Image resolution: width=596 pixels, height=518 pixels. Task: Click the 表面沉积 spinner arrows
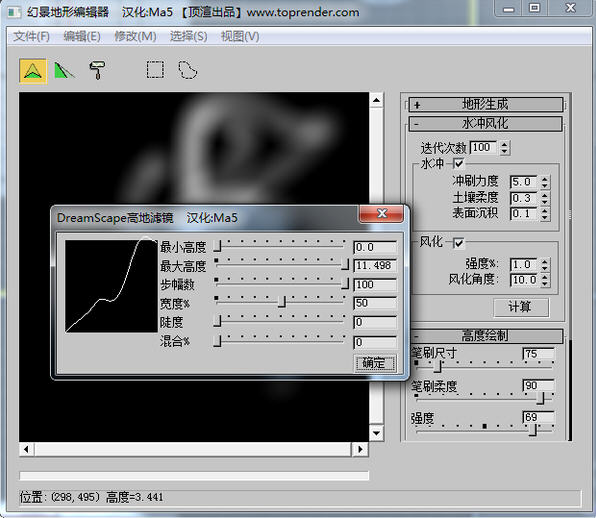pos(545,214)
